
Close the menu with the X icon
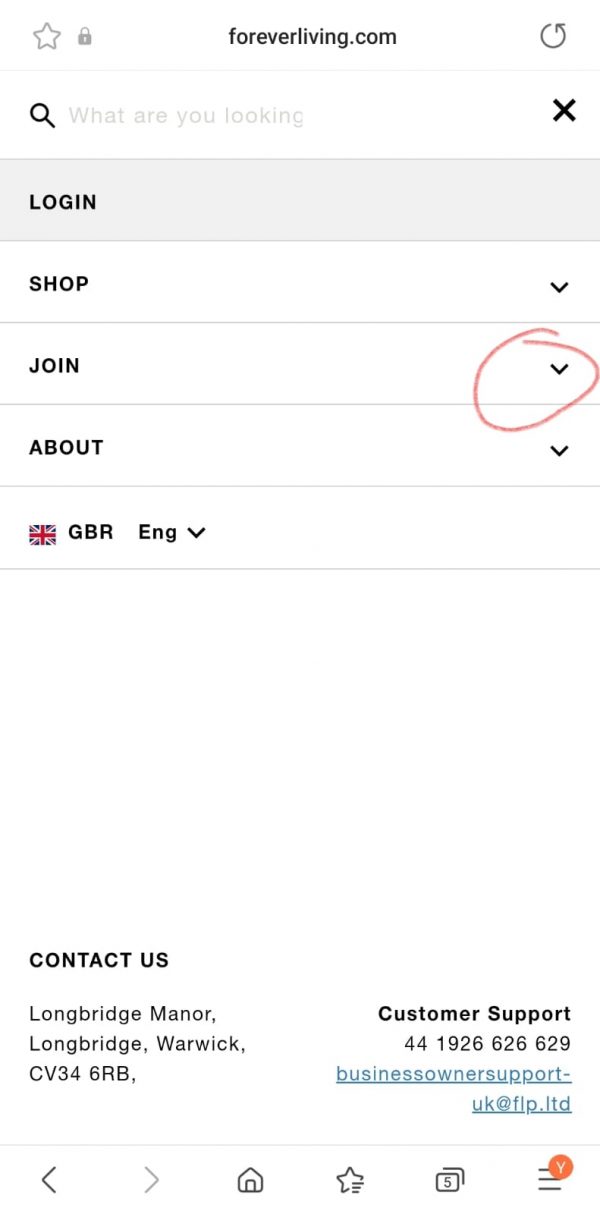tap(564, 111)
